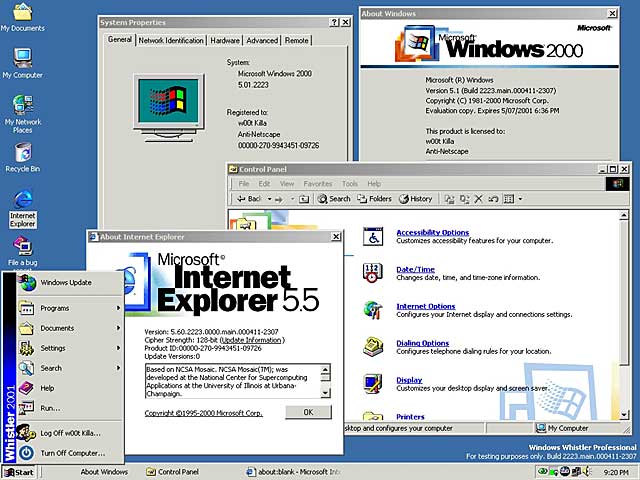Viewport: 640px width, 480px height.
Task: Click the help question mark in System Properties
Action: tap(334, 22)
